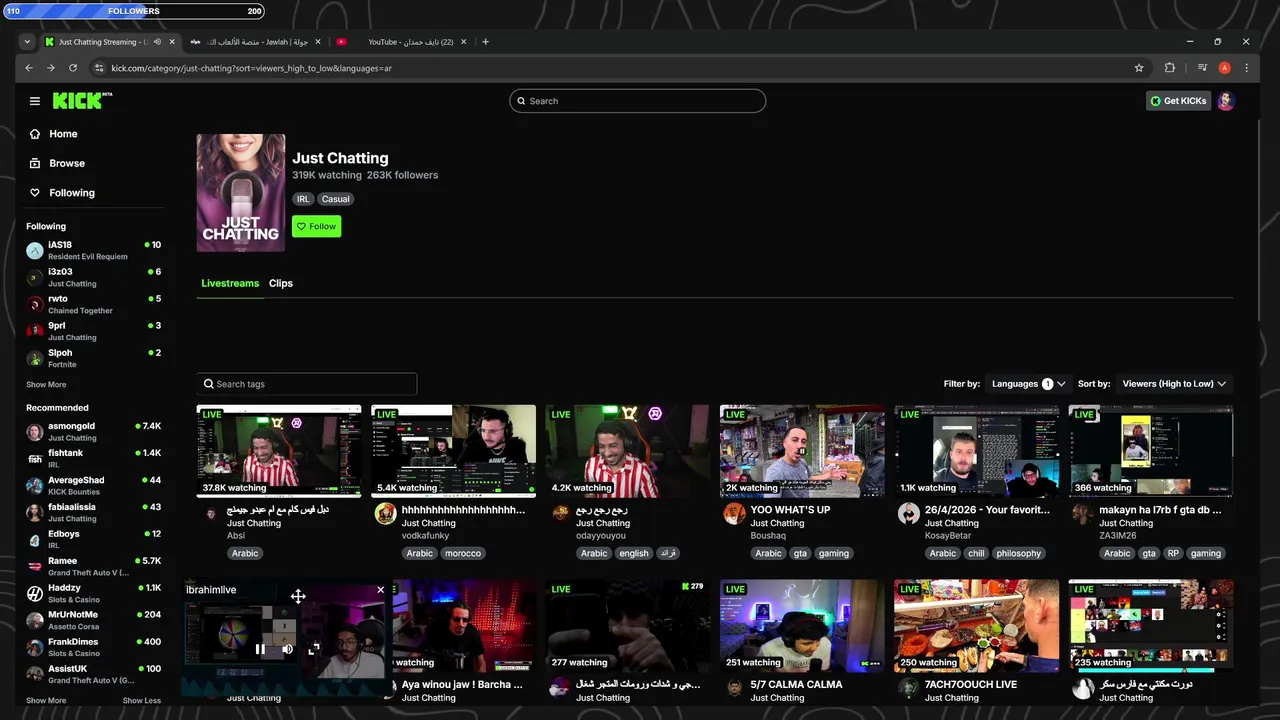The width and height of the screenshot is (1280, 720).
Task: Expand the mini player to full view
Action: pos(314,649)
